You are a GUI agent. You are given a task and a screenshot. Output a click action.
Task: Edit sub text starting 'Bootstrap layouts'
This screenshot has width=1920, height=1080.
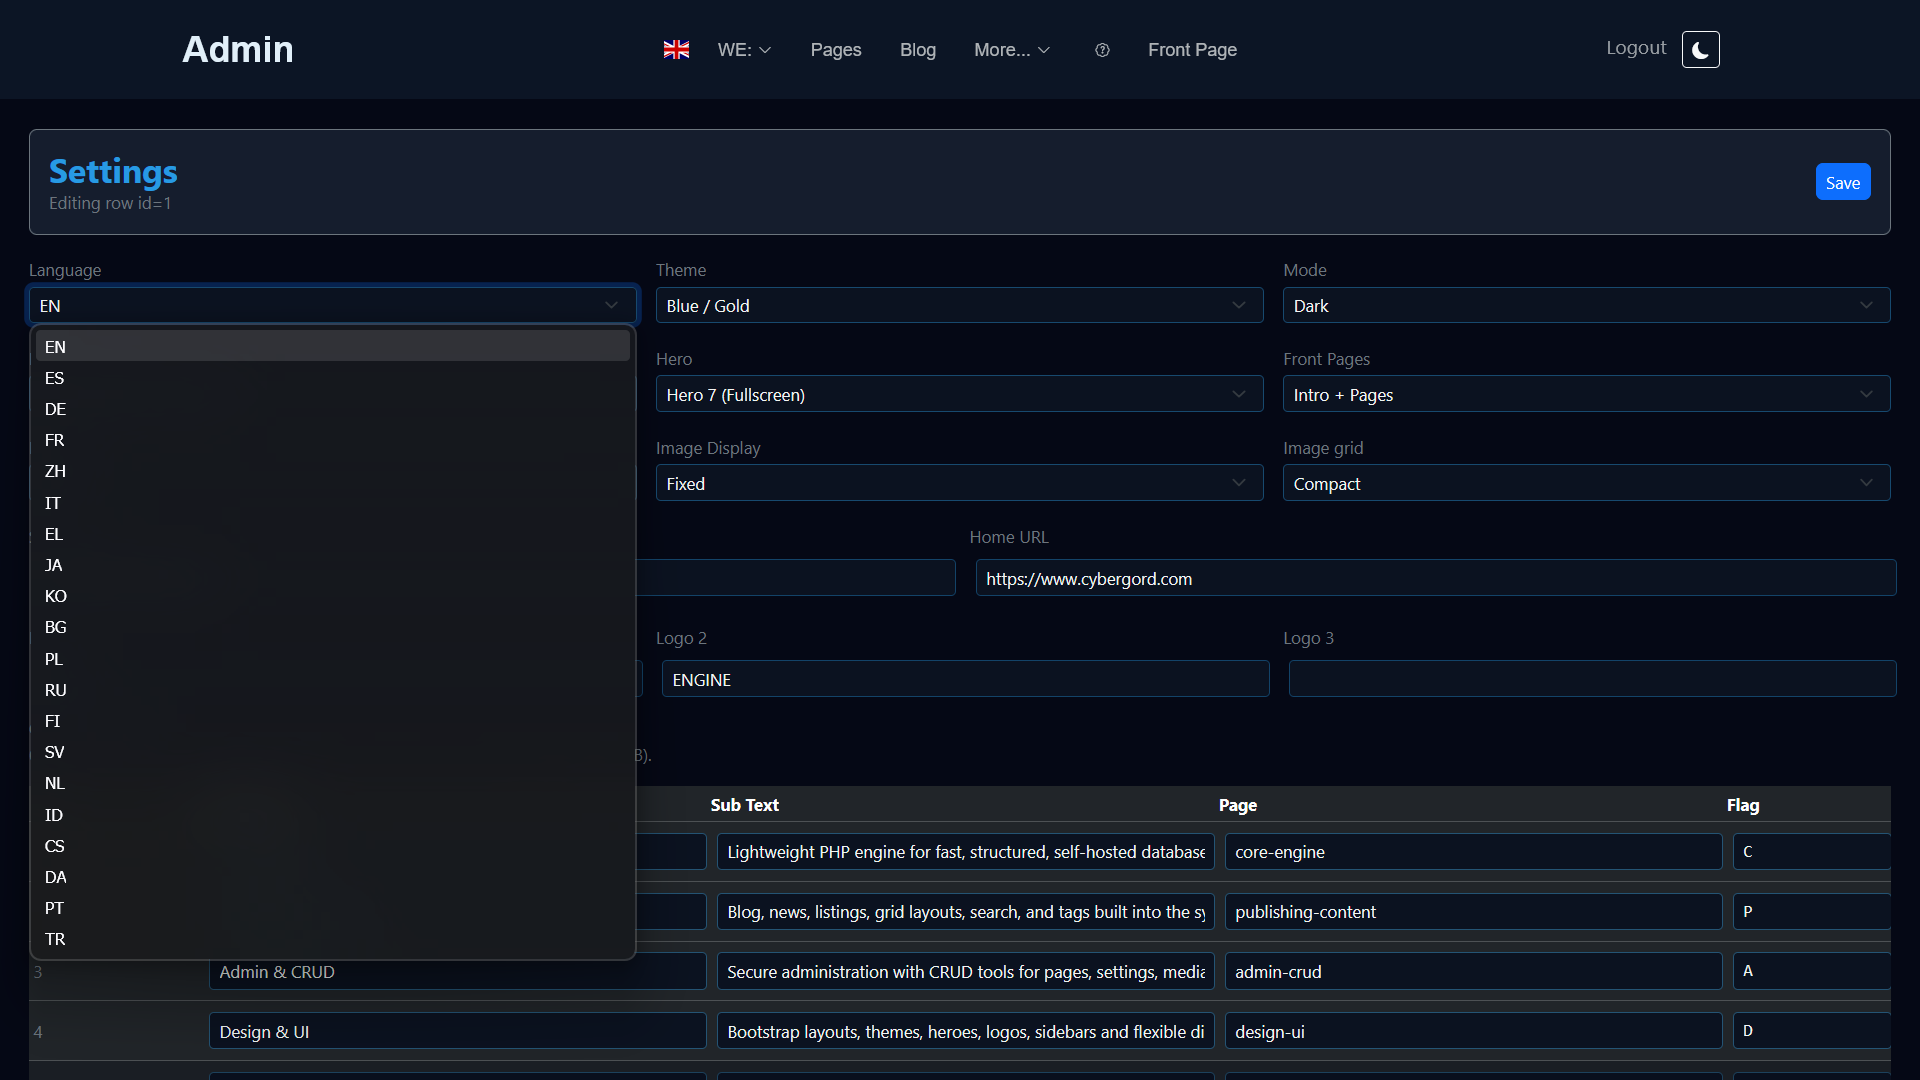[965, 1031]
